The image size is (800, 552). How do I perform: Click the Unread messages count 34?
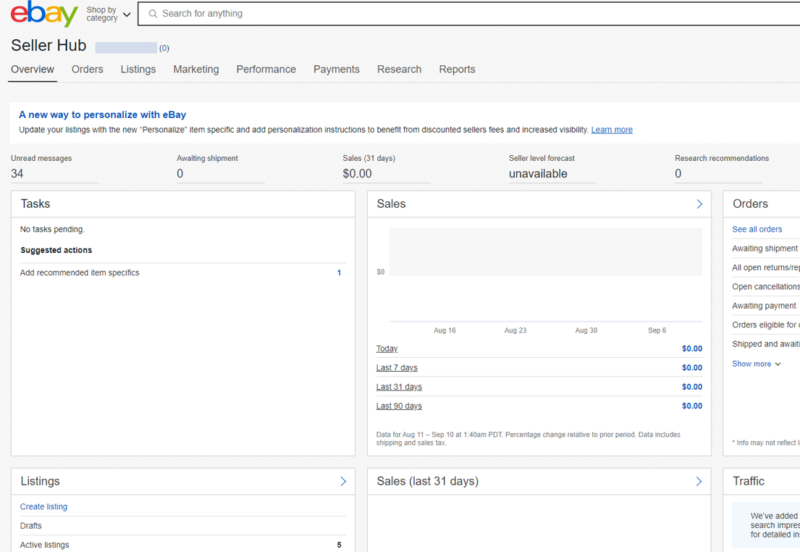[x=17, y=174]
